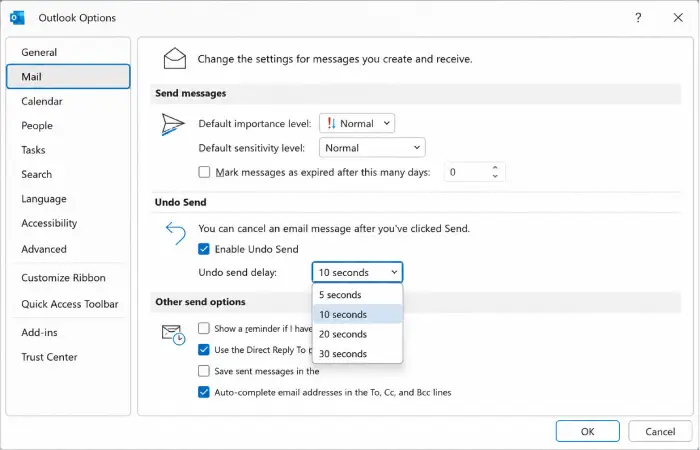Click the Cancel button

[660, 431]
